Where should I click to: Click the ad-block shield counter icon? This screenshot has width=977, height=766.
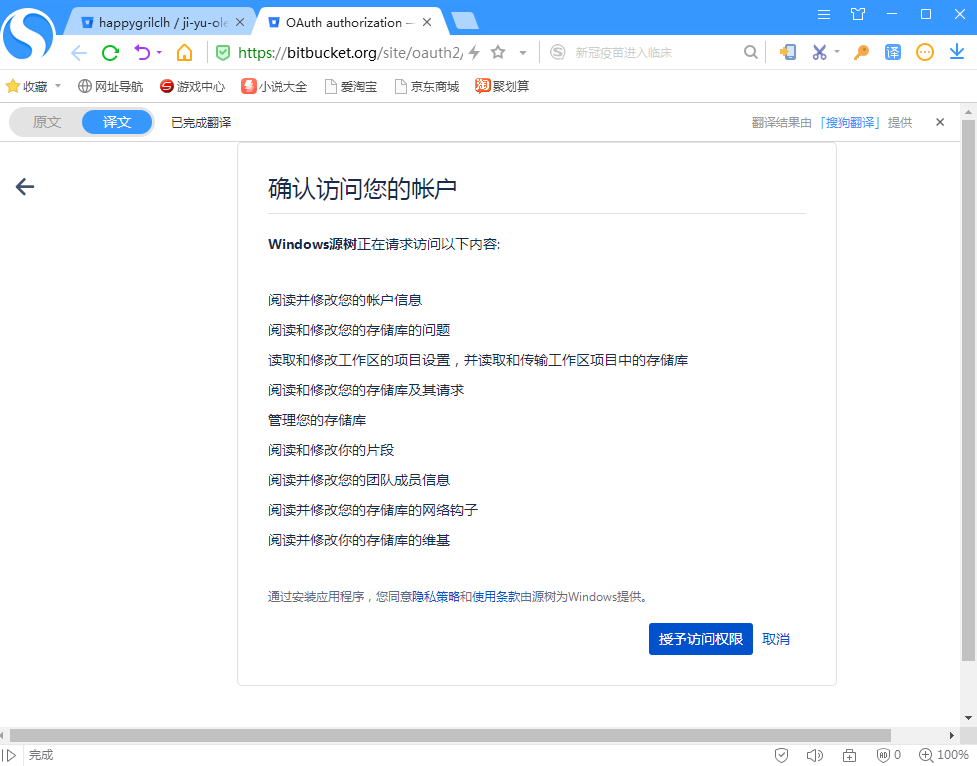click(x=889, y=755)
